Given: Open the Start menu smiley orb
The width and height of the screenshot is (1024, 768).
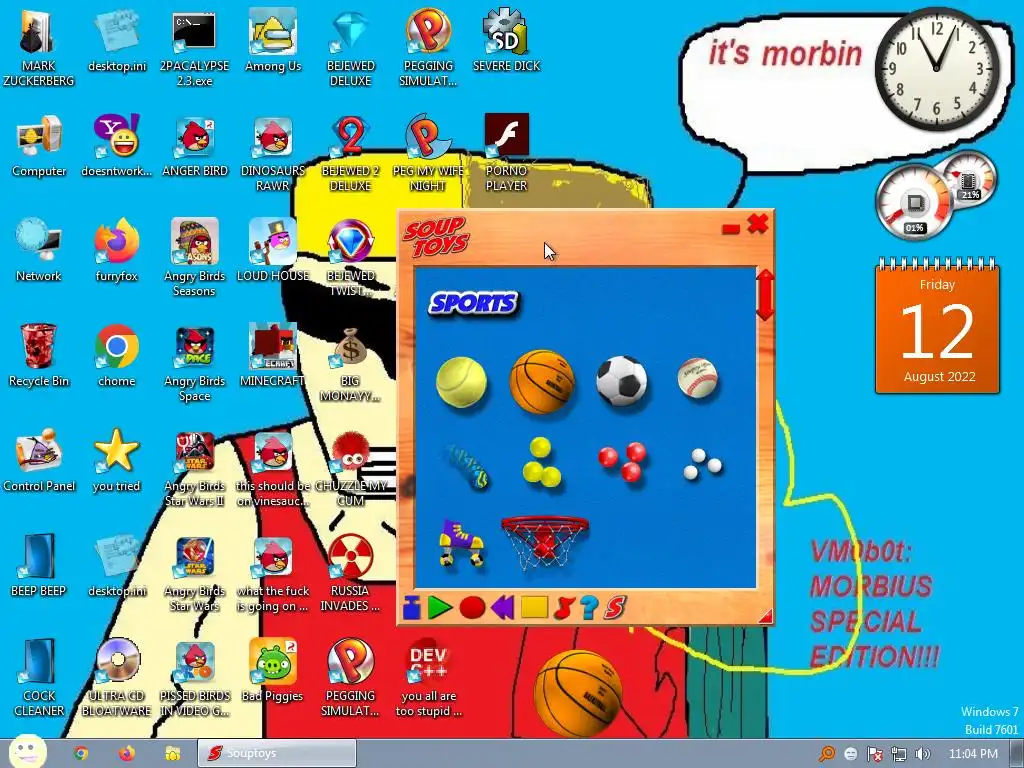Looking at the screenshot, I should (27, 752).
